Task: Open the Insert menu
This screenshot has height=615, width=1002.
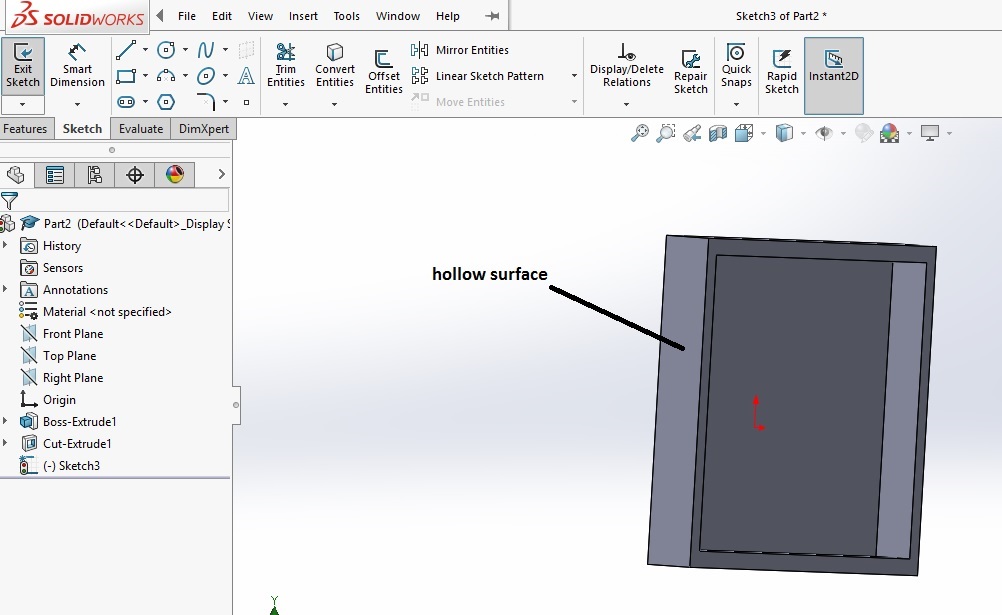Action: coord(303,16)
